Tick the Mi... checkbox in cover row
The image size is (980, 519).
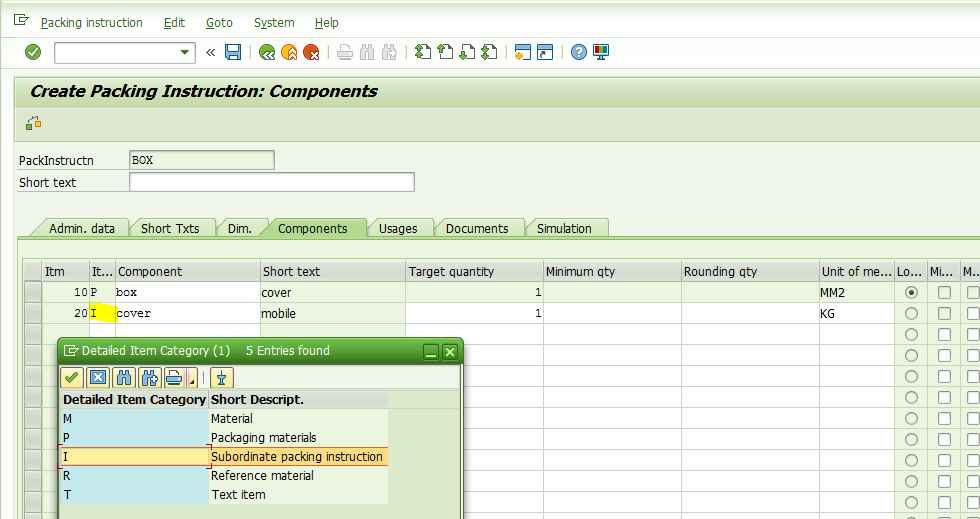tap(944, 313)
